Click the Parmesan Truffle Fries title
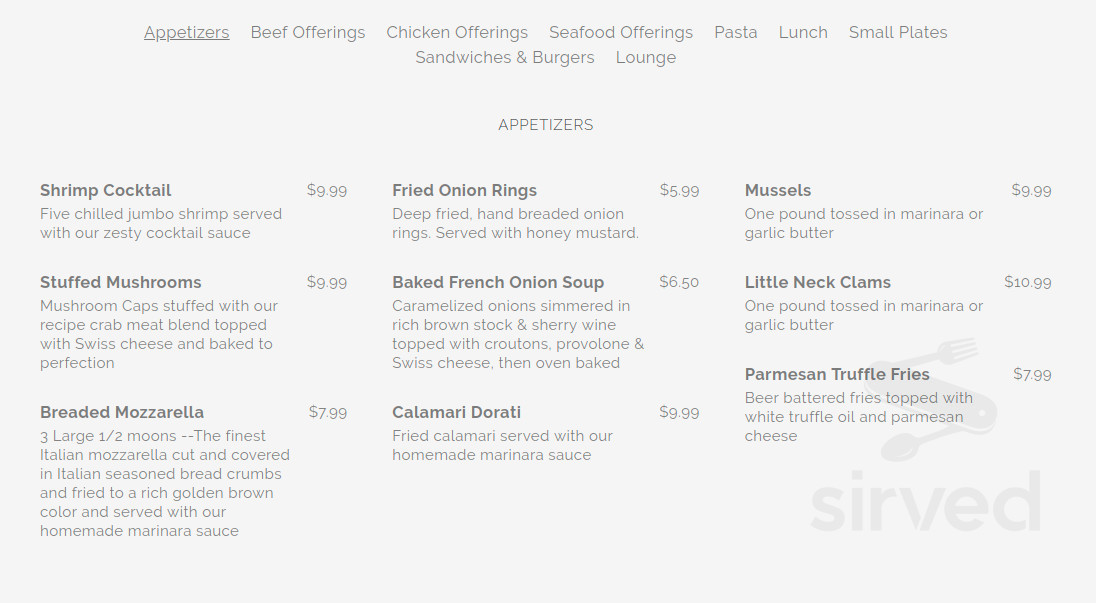The image size is (1096, 603). click(x=837, y=374)
